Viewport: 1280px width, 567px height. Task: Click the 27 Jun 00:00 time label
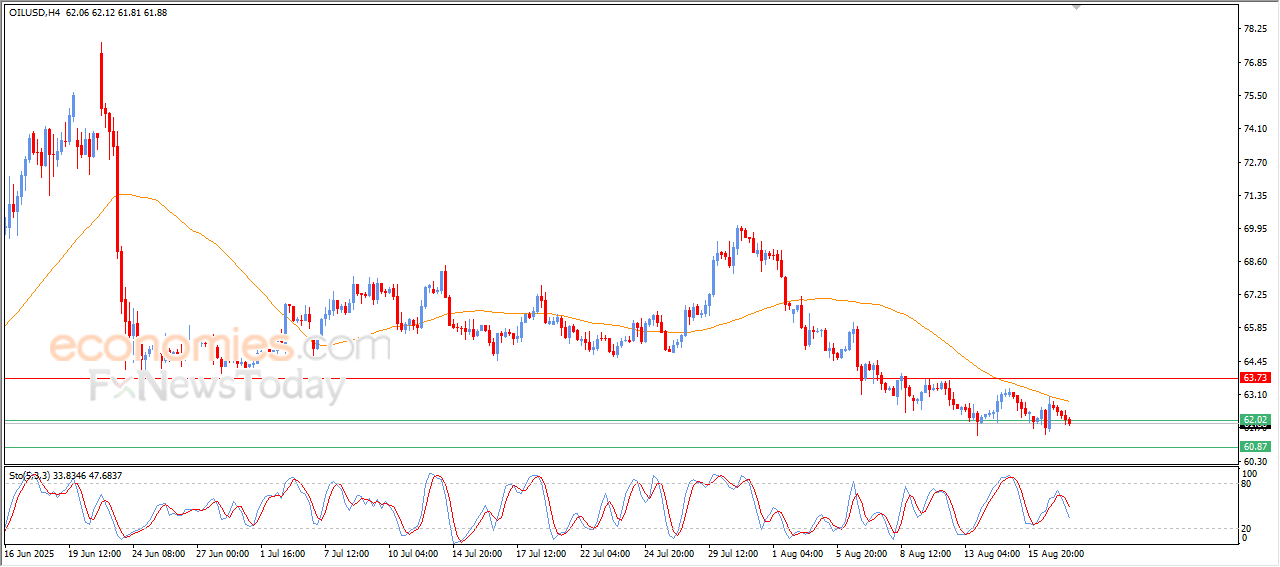(x=222, y=553)
